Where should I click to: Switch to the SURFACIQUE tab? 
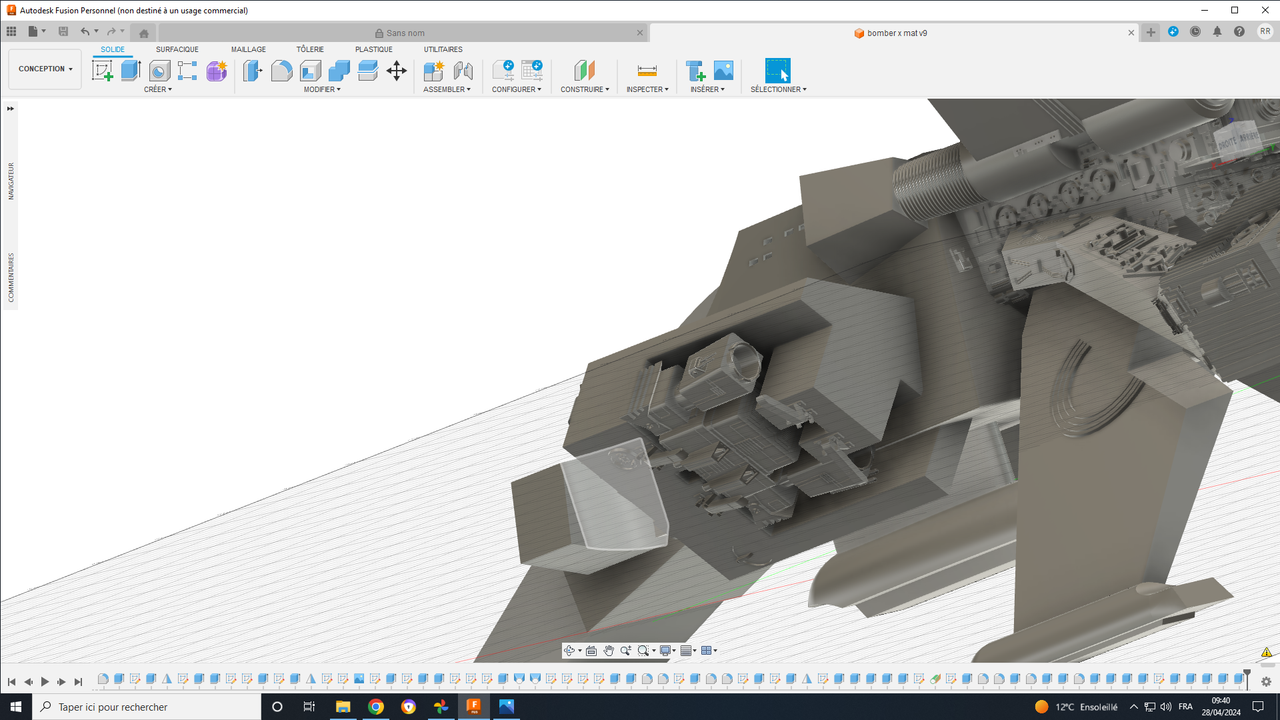(x=177, y=49)
